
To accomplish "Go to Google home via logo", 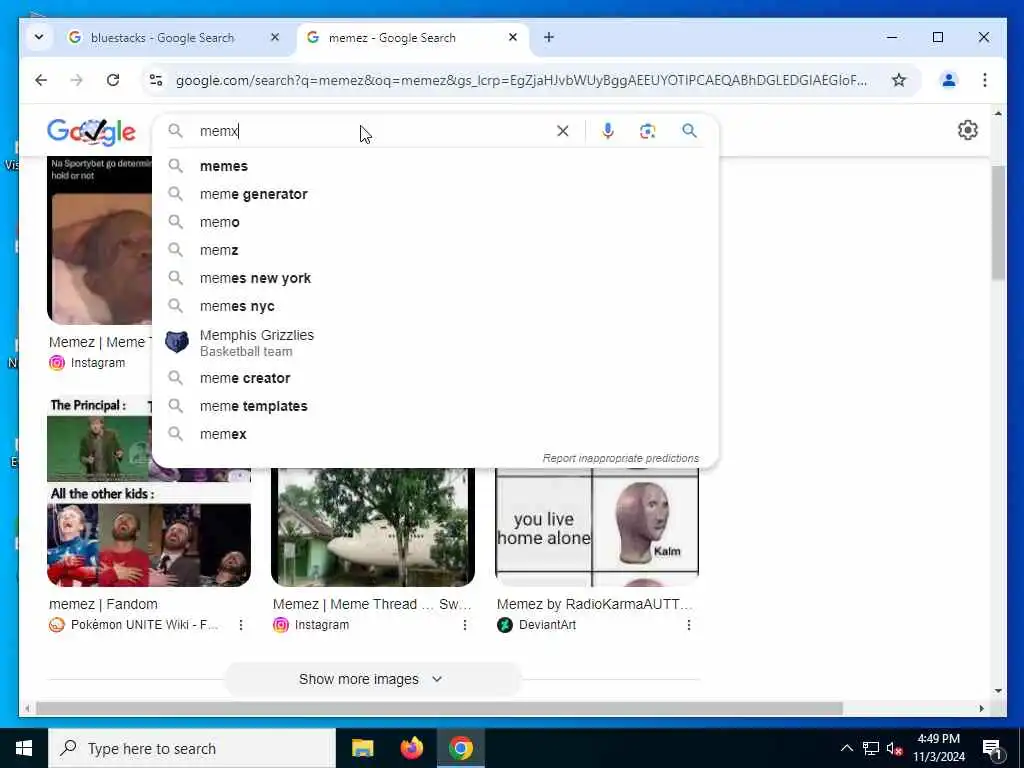I will (91, 132).
